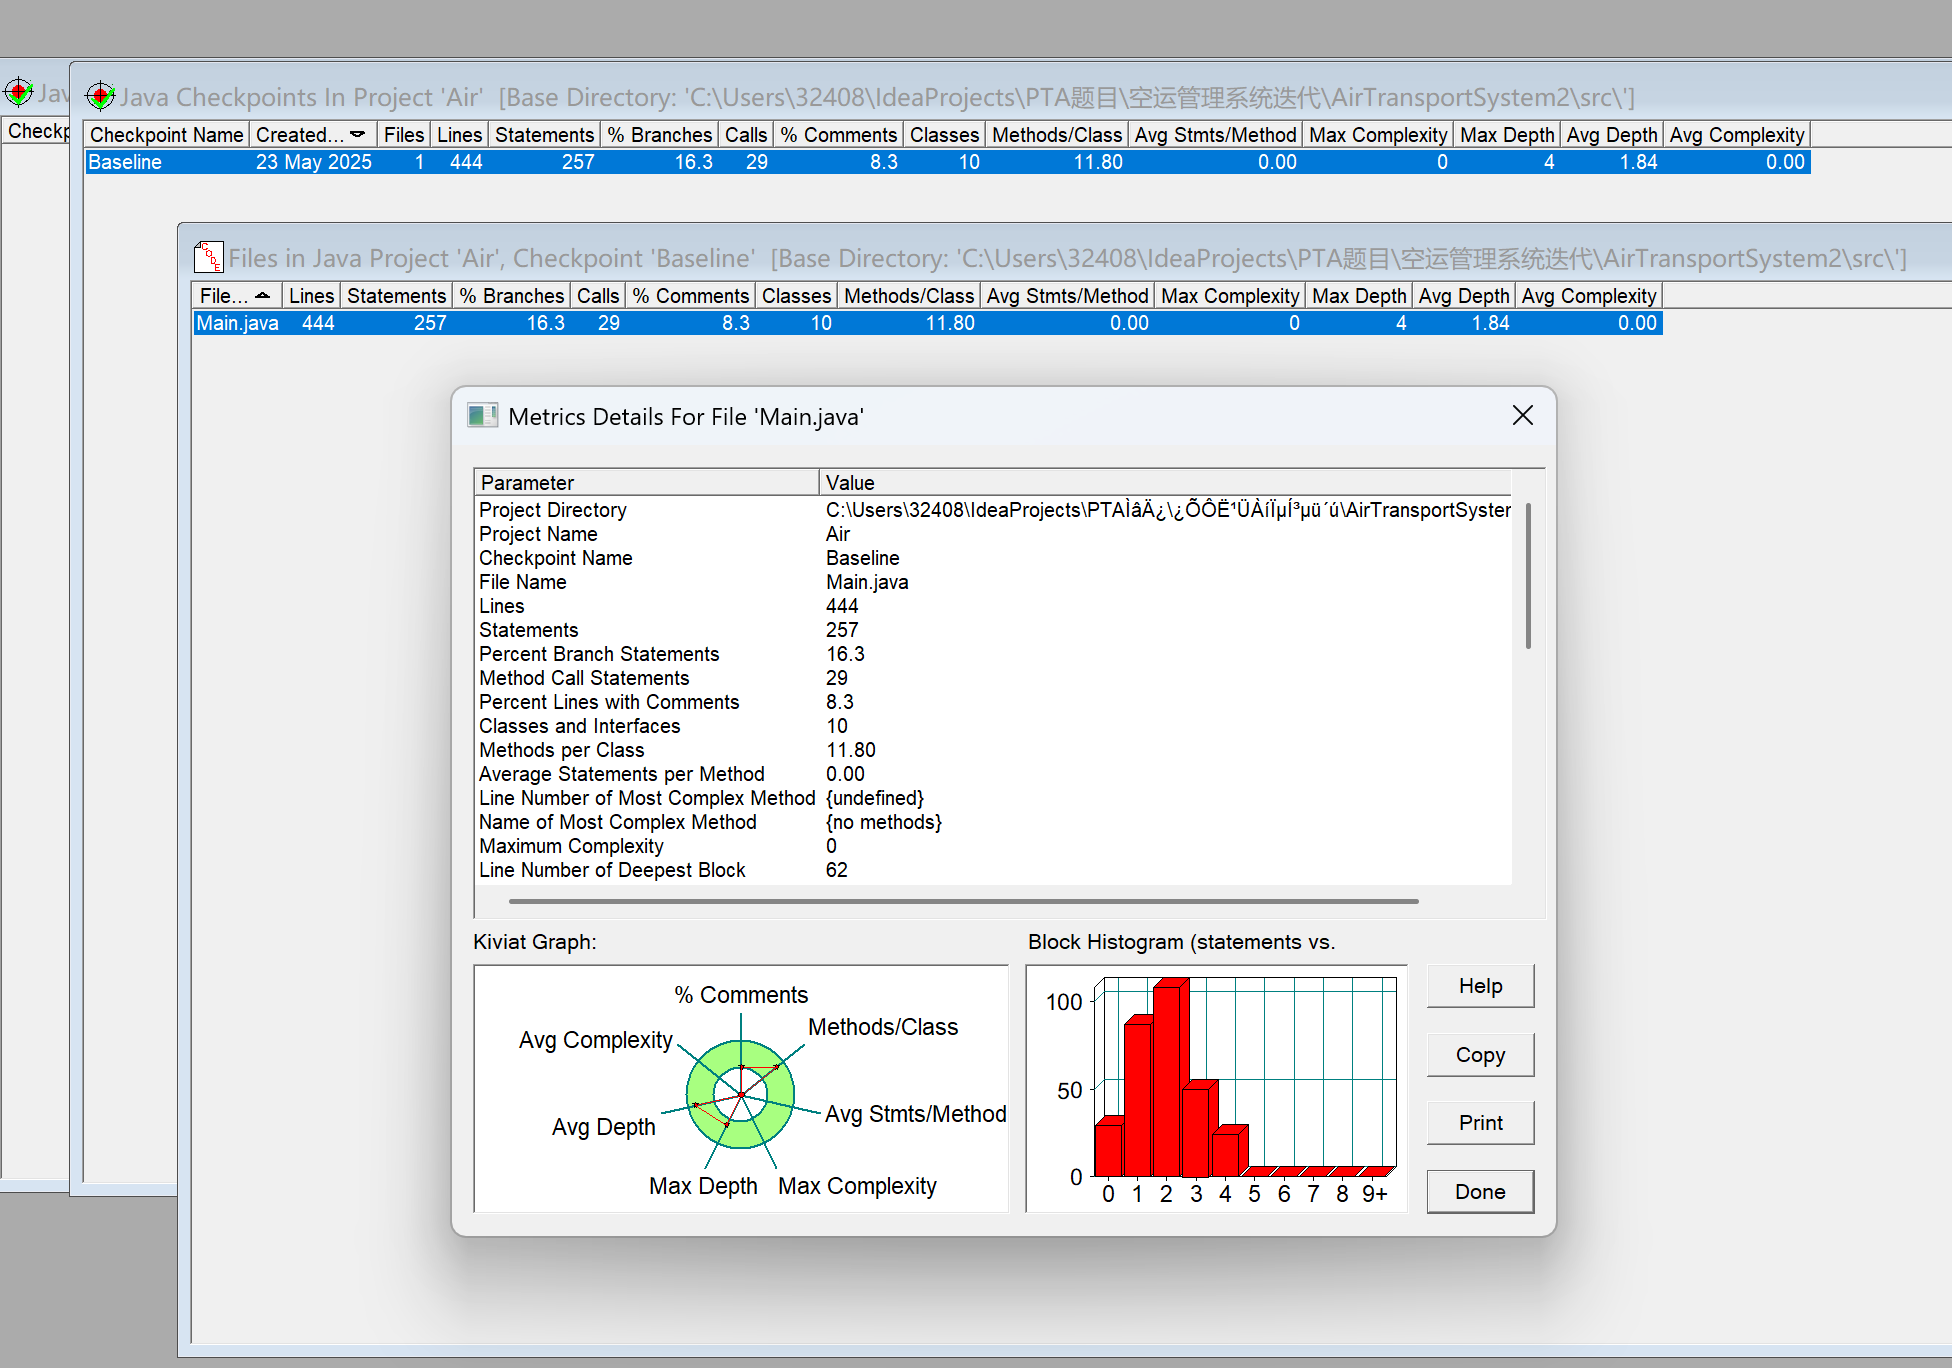
Task: Sort by the Created column header arrow
Action: click(357, 134)
